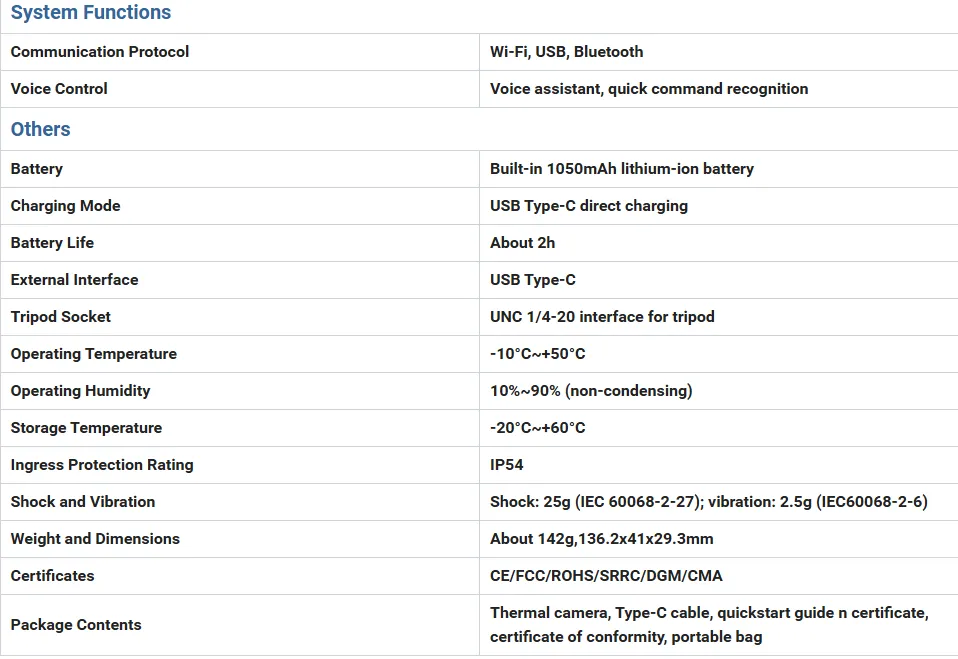Image resolution: width=958 pixels, height=659 pixels.
Task: Click the Wi-Fi, USB, Bluetooth value
Action: pos(566,52)
